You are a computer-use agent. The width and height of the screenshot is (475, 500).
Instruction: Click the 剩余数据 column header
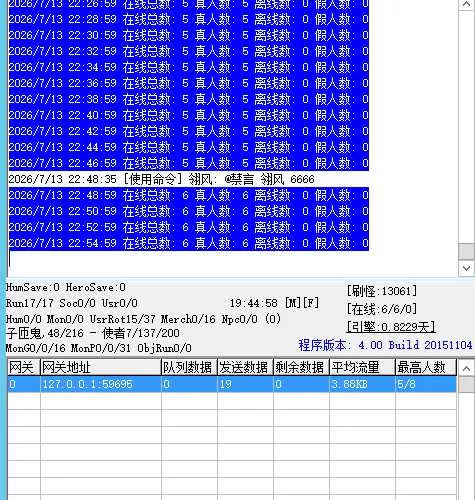(x=301, y=367)
